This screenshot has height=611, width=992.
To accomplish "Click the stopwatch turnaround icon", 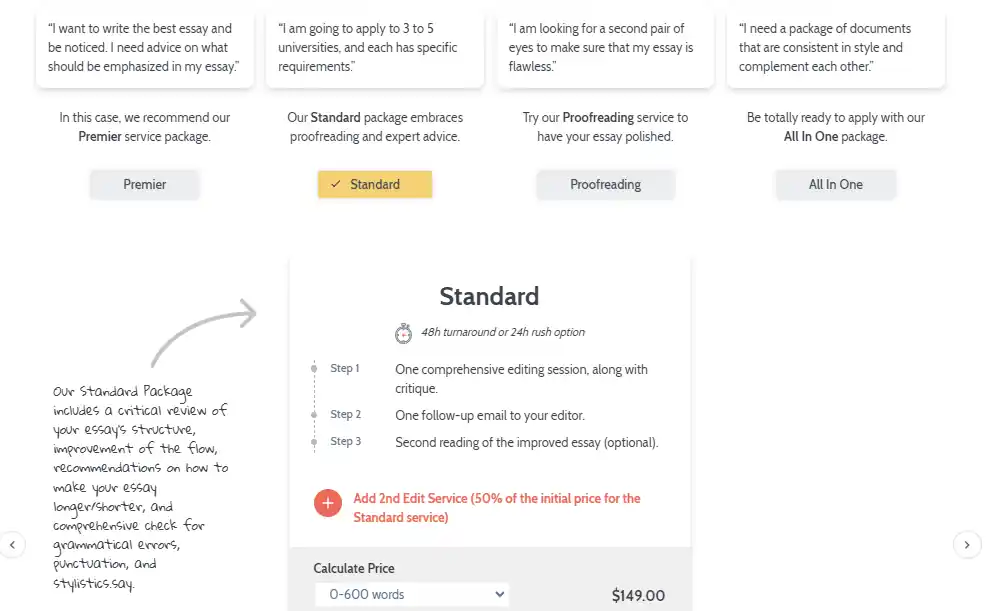I will pyautogui.click(x=402, y=333).
